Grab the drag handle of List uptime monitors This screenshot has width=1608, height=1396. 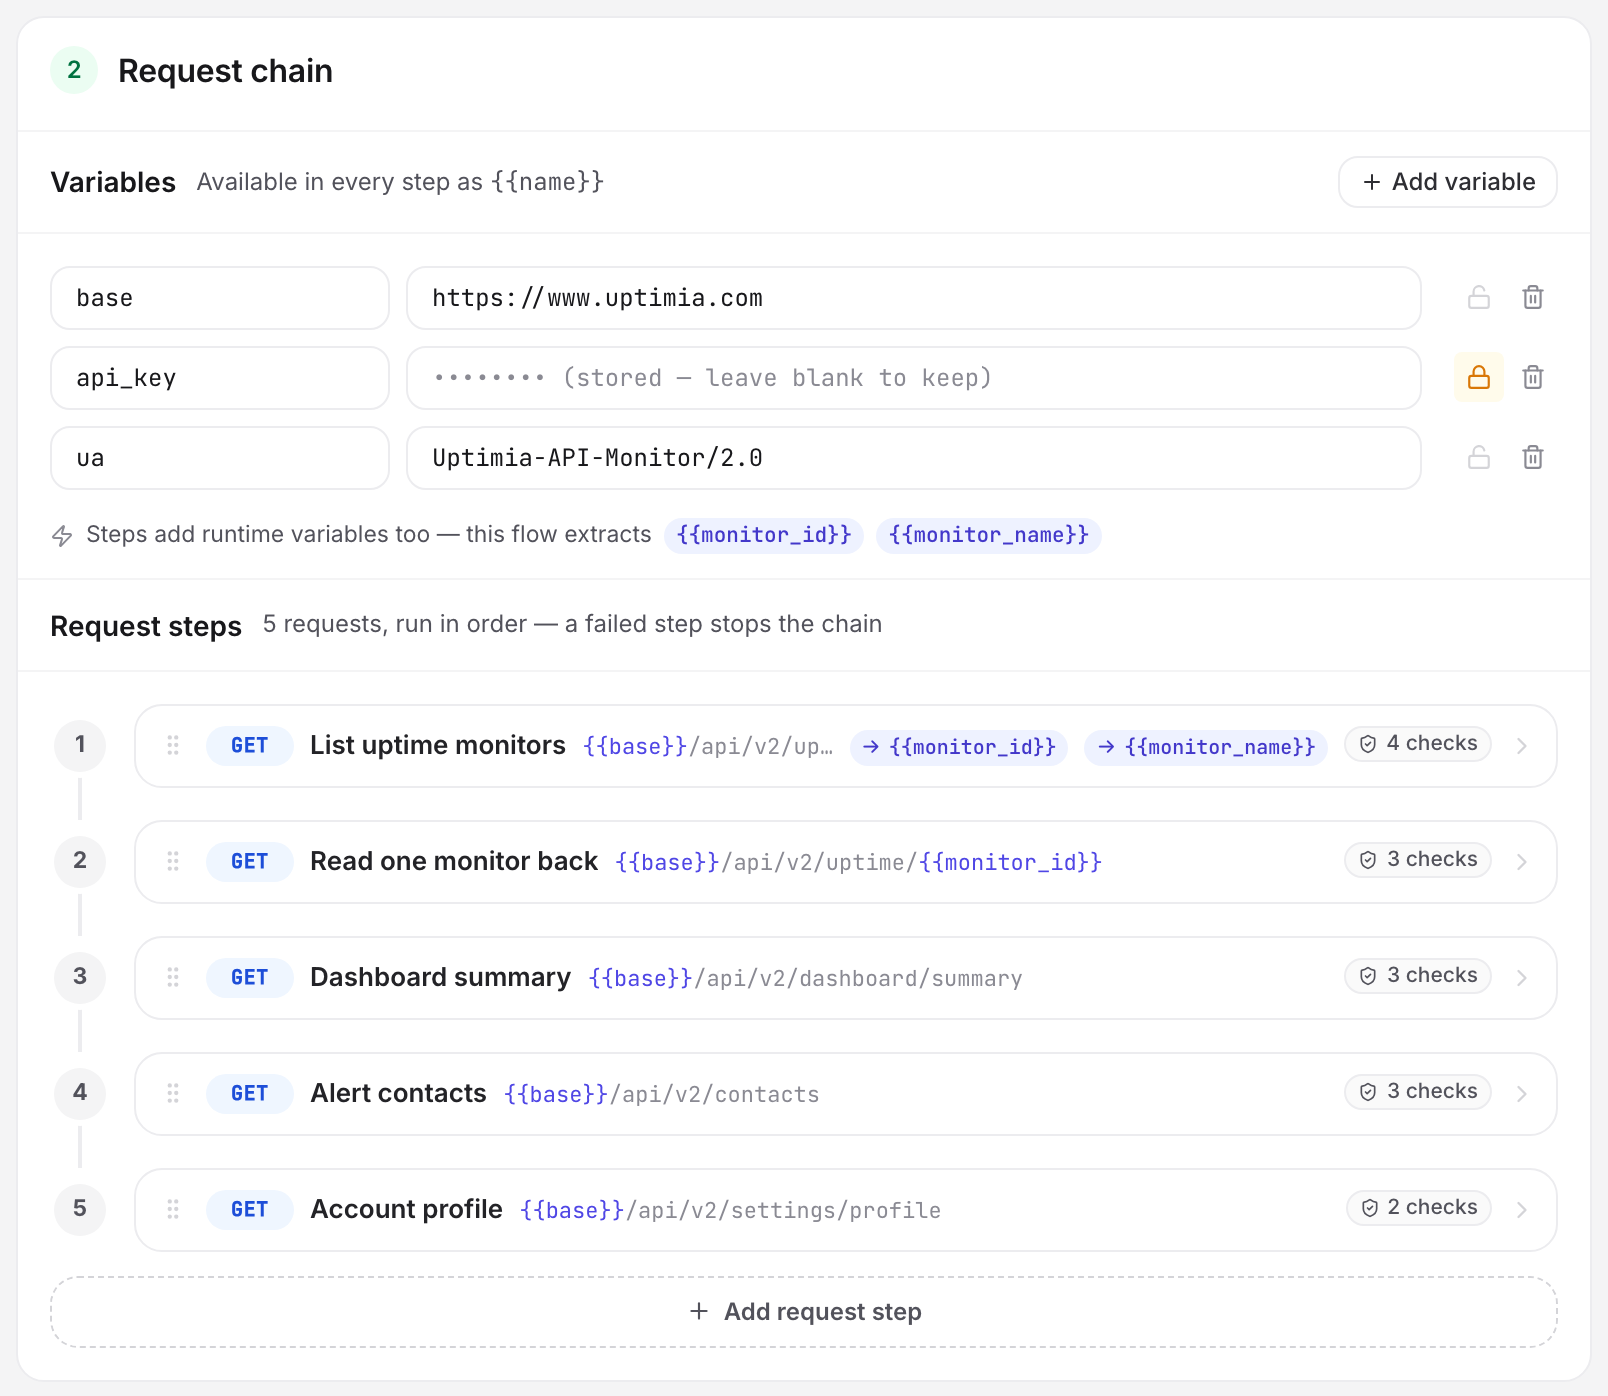pyautogui.click(x=173, y=745)
